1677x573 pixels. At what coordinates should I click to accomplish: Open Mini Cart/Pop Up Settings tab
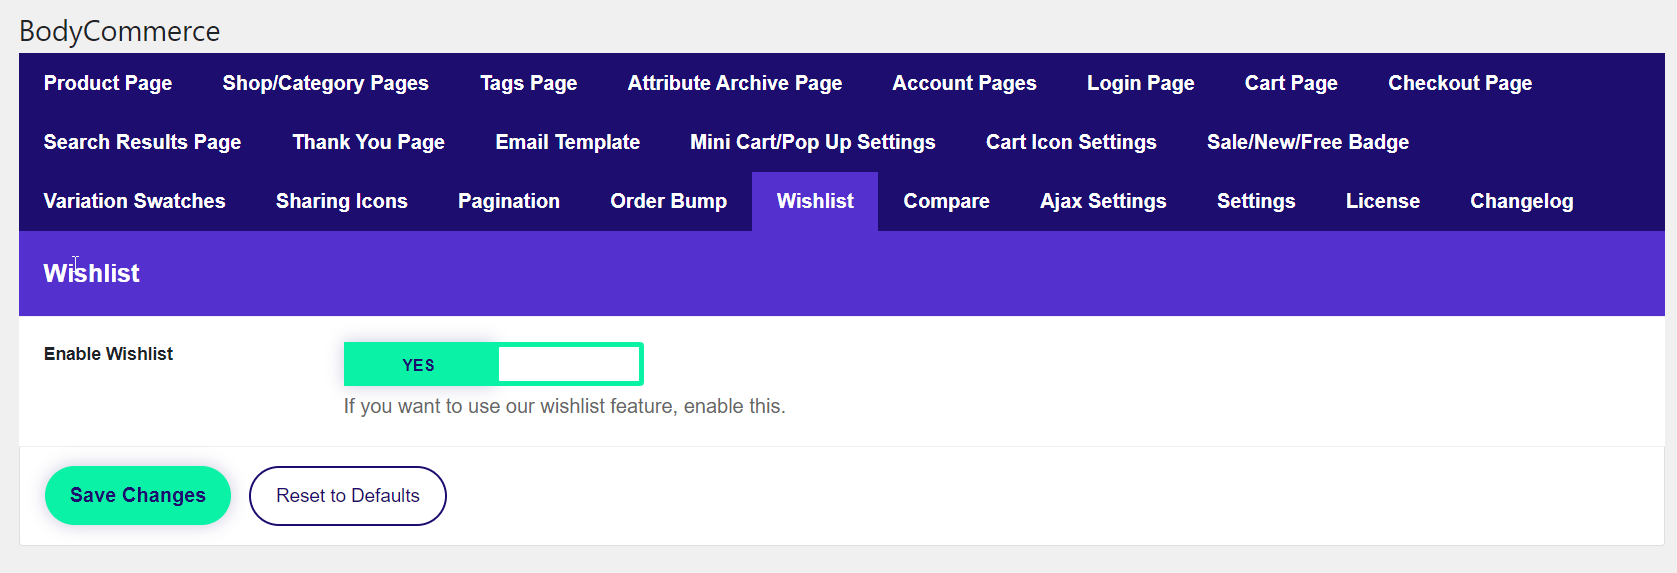812,142
